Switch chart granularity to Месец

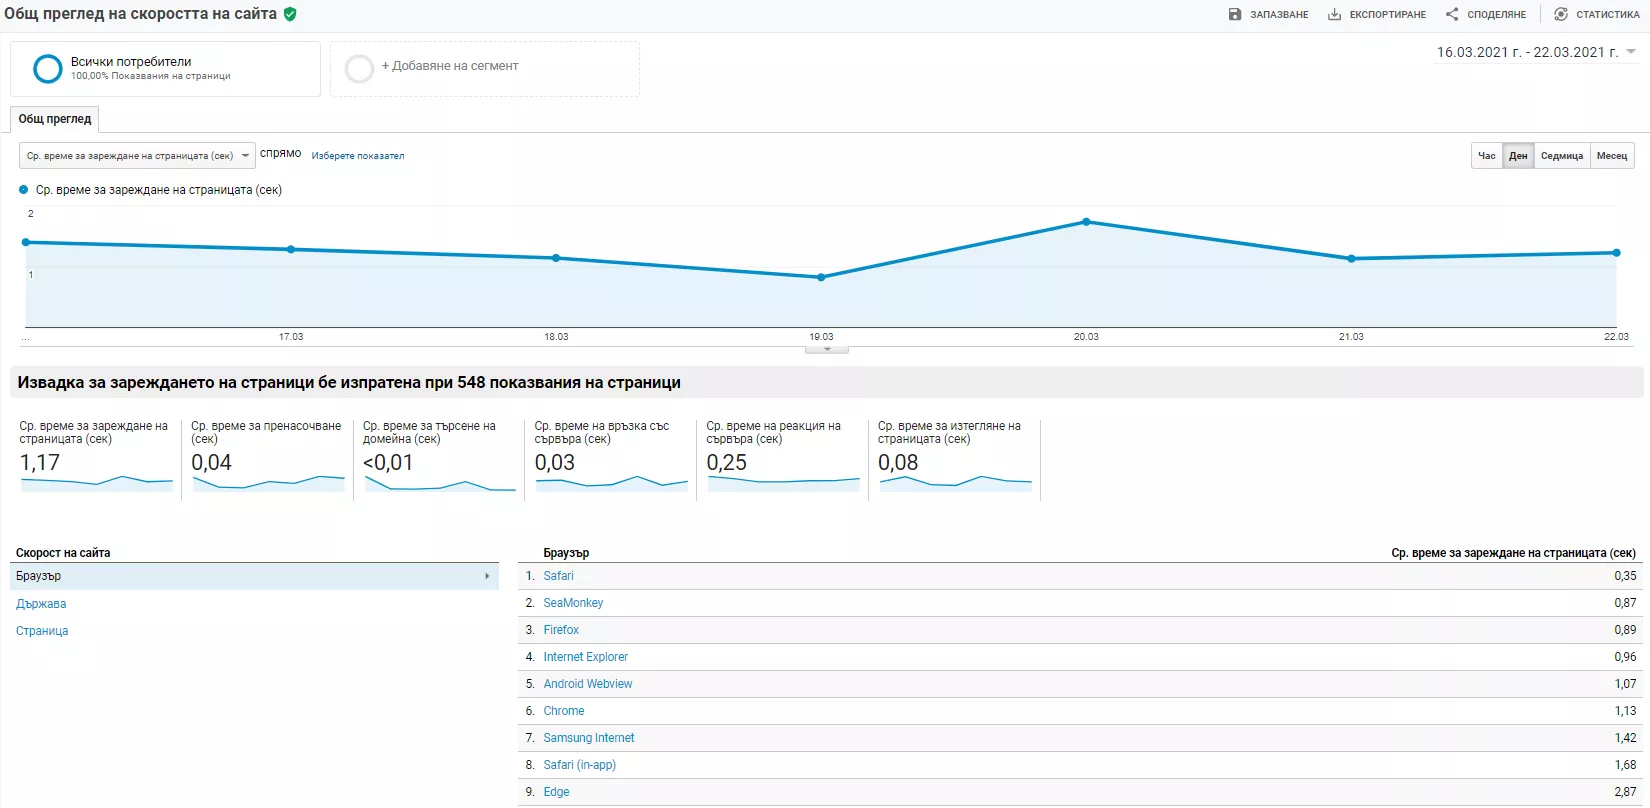point(1612,156)
